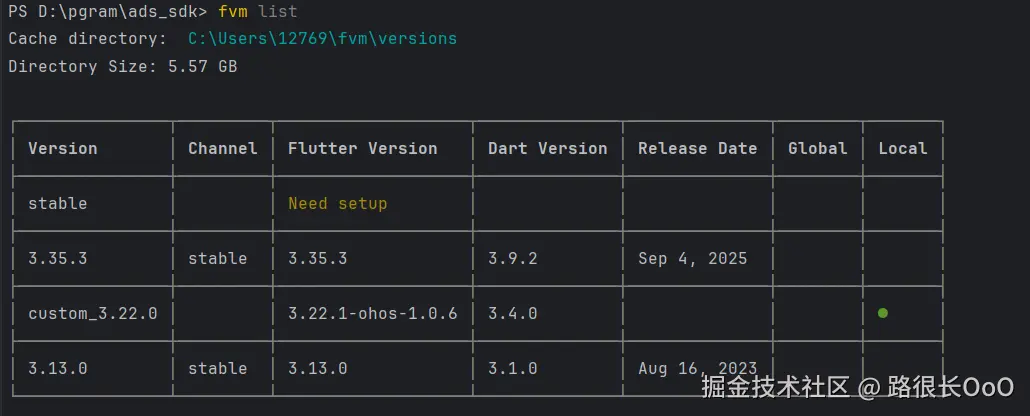Screen dimensions: 1030x416
Task: Click the Dart Version column header
Action: pyautogui.click(x=547, y=149)
